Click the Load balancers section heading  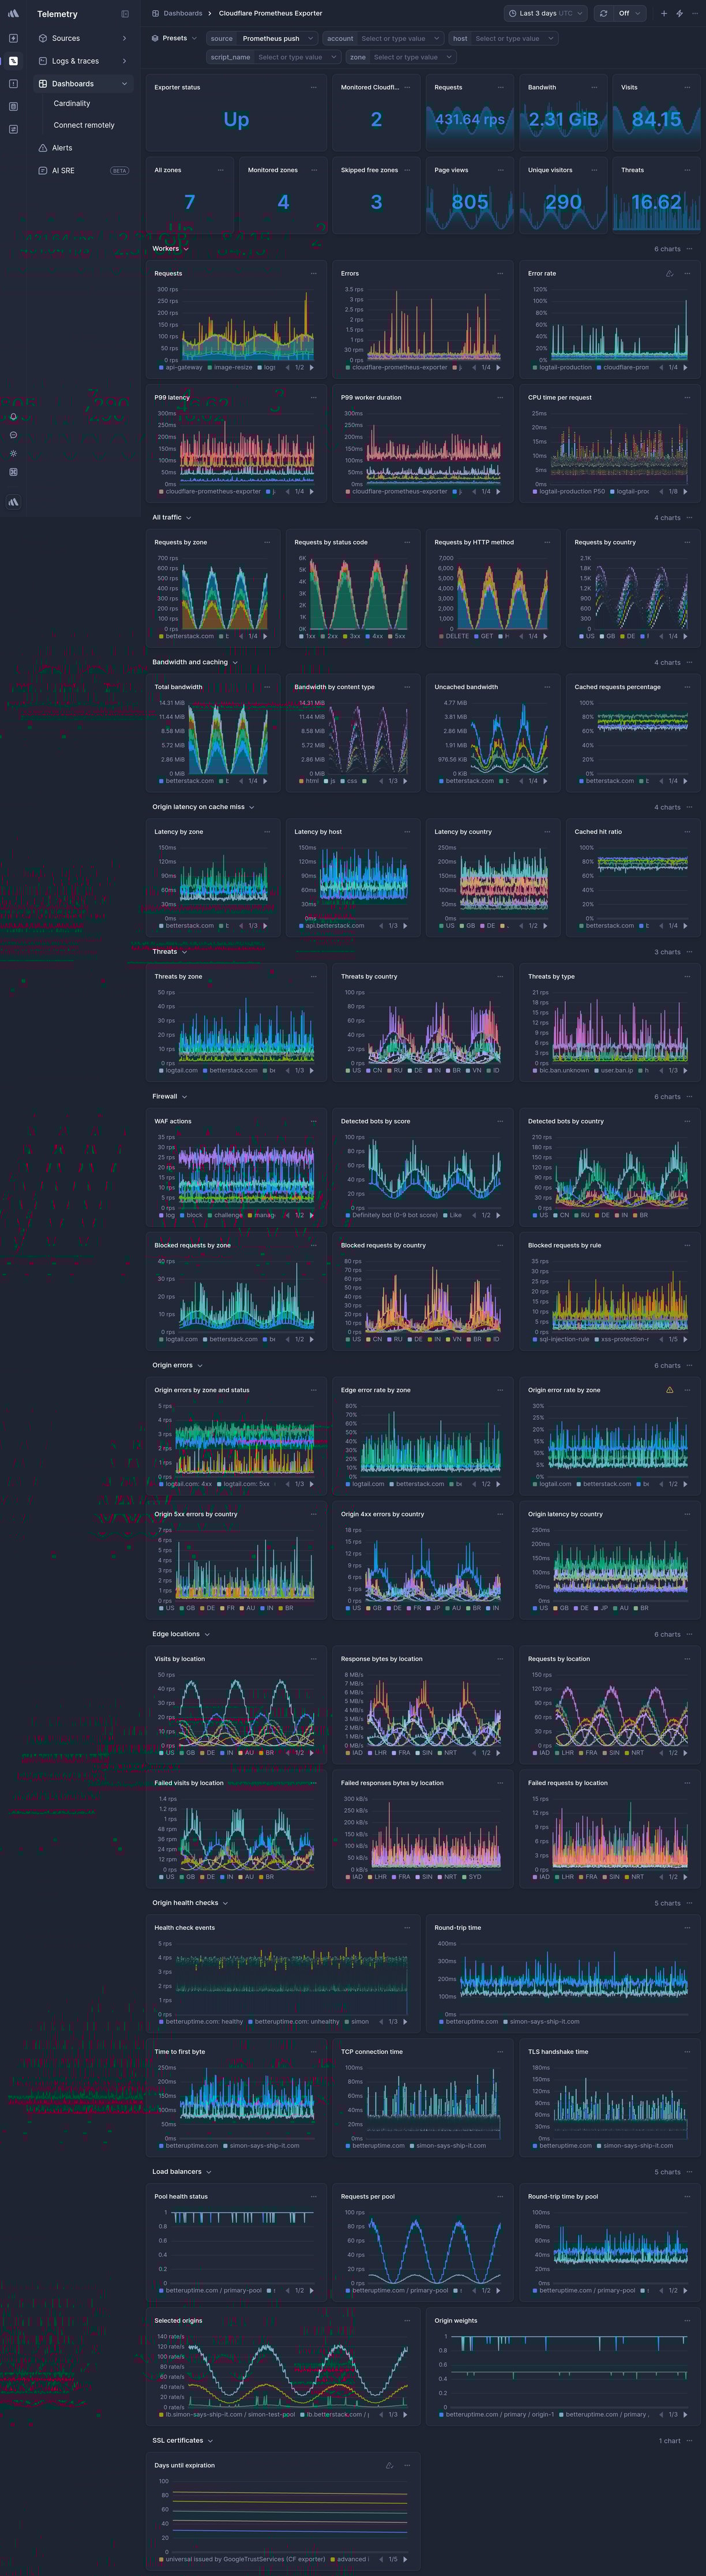pos(177,2172)
